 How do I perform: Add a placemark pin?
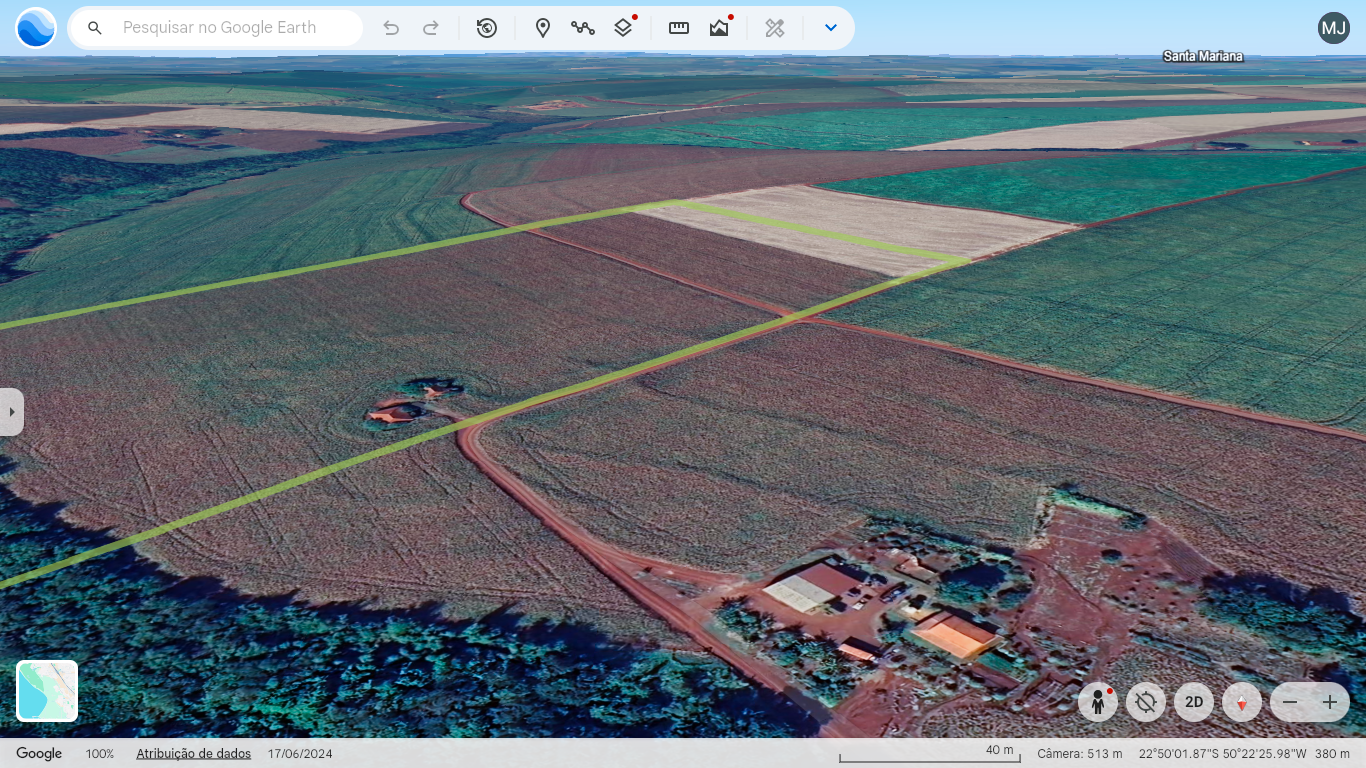(543, 28)
